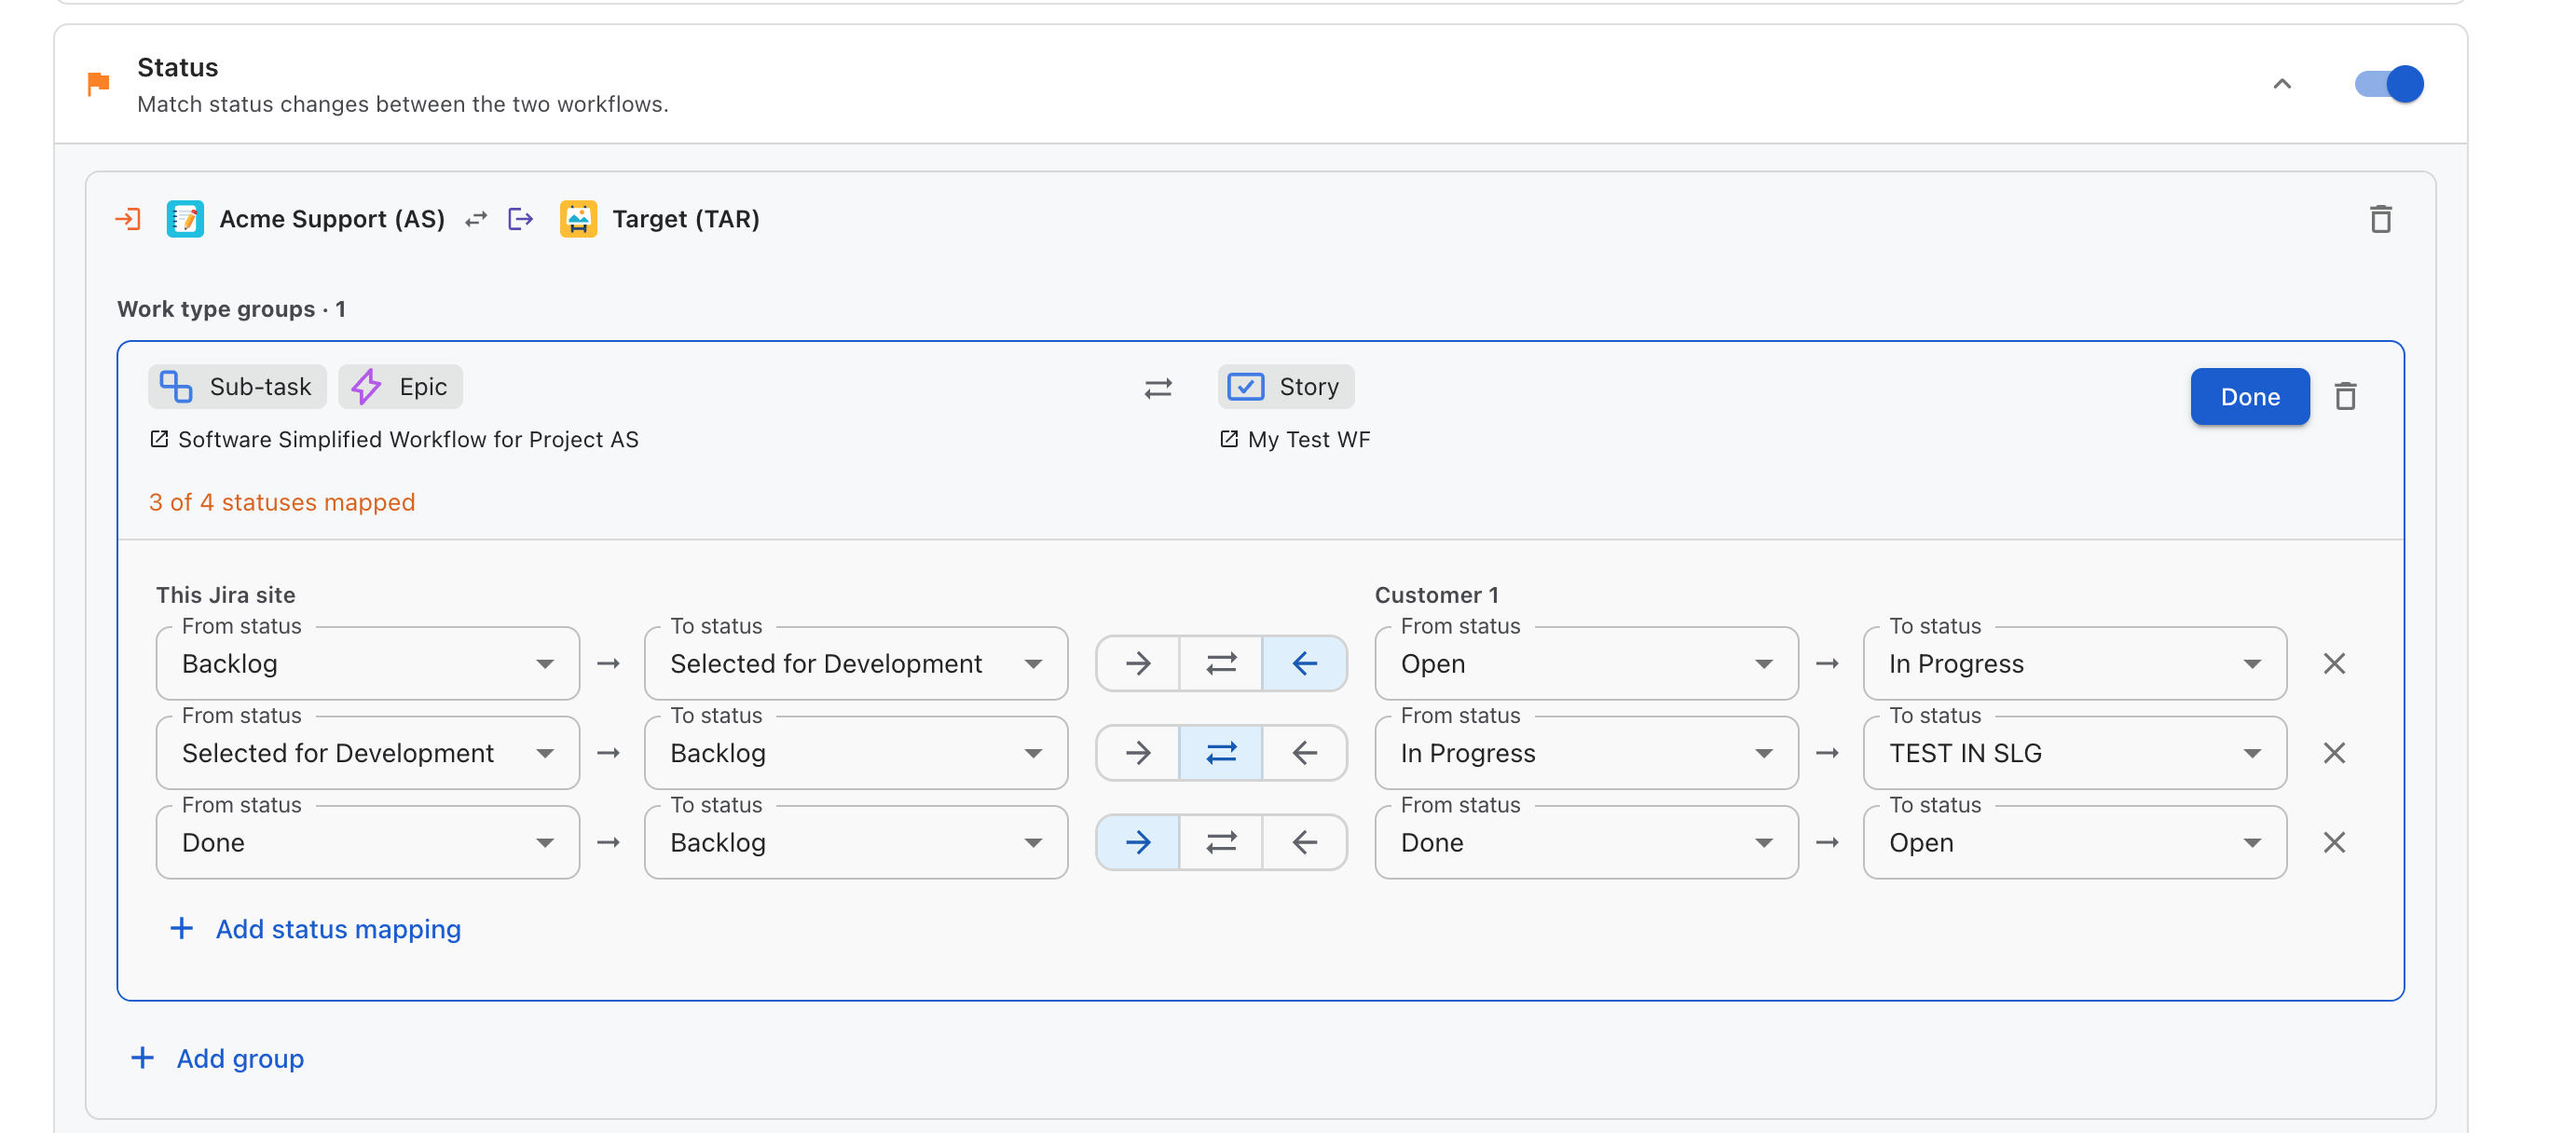Select the Epic work type chip
The width and height of the screenshot is (2576, 1133).
[400, 387]
